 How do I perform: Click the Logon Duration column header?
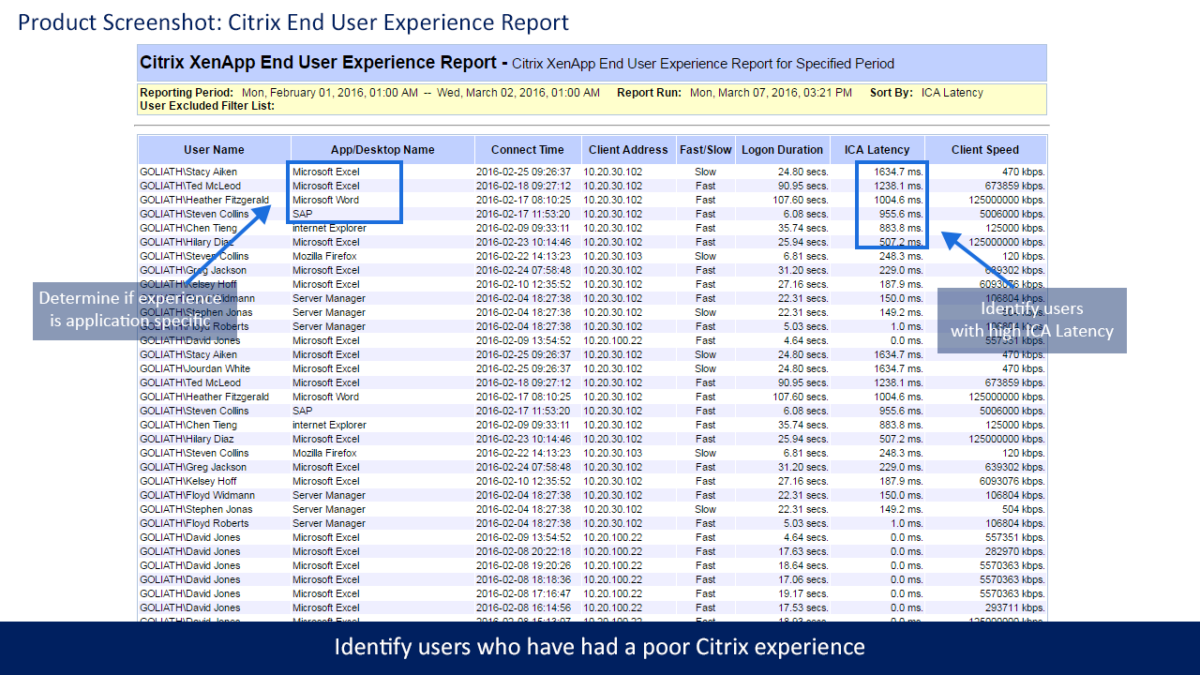[783, 149]
